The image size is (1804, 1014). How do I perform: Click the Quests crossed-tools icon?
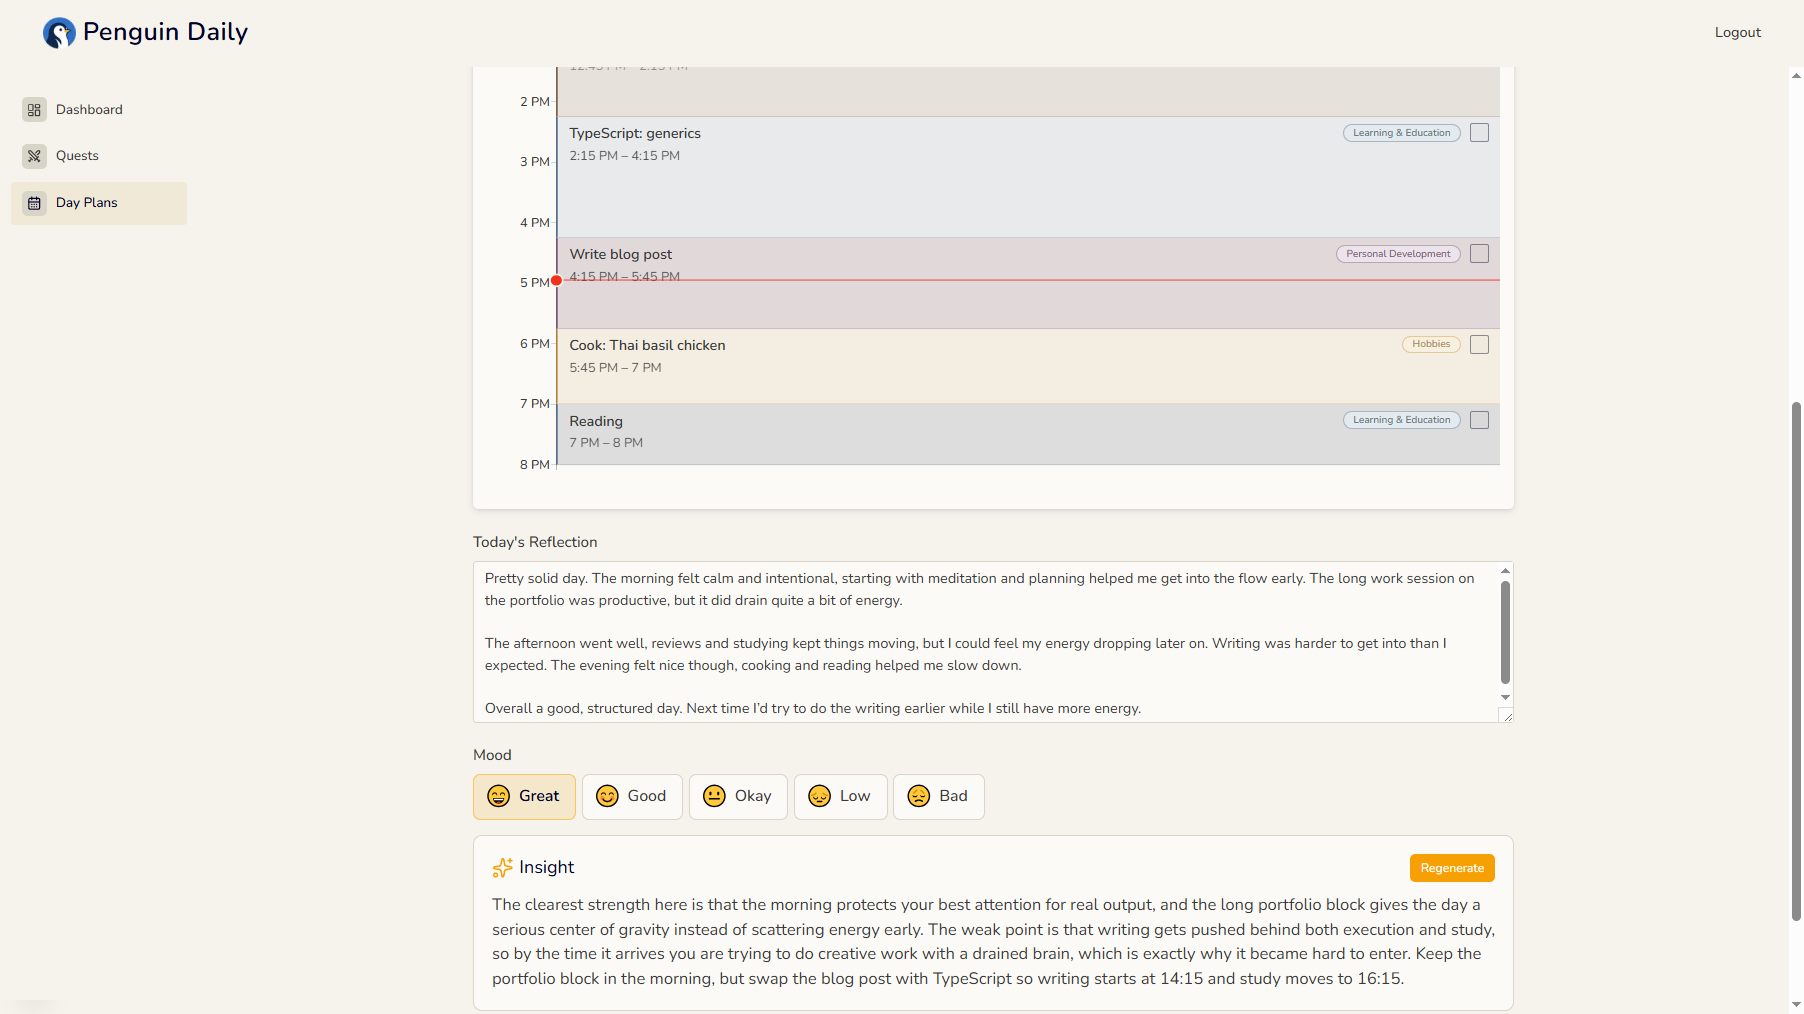click(35, 156)
